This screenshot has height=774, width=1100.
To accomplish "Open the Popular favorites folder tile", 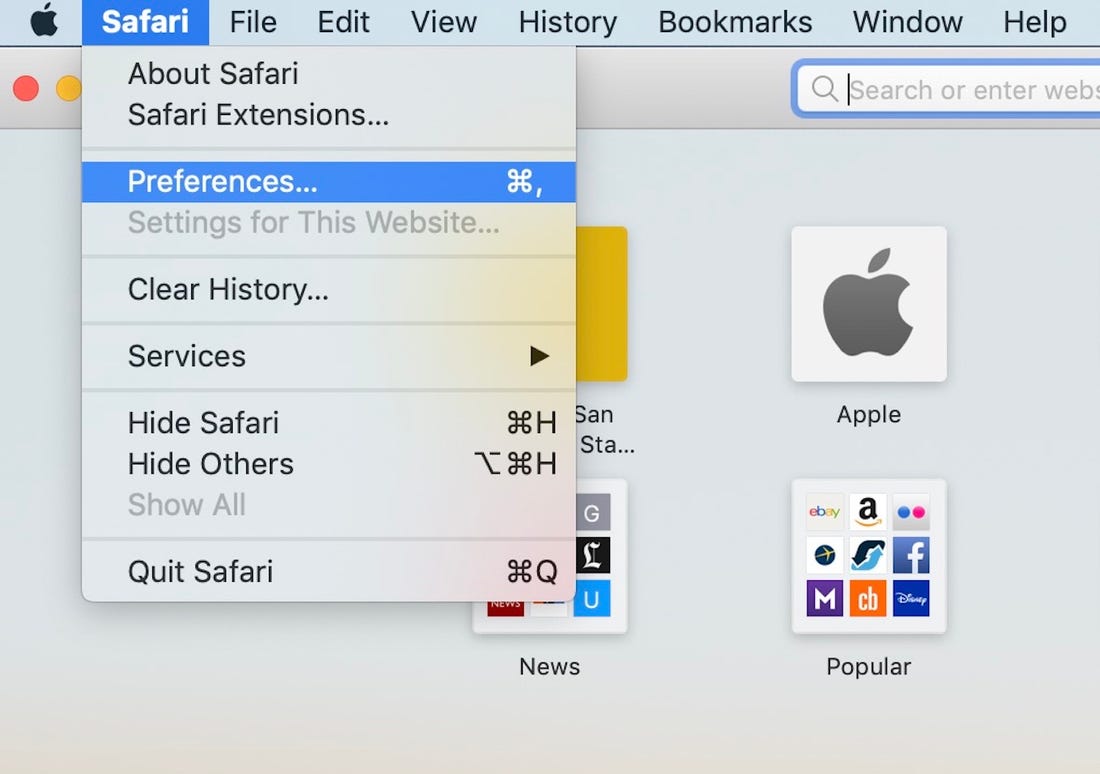I will pyautogui.click(x=868, y=556).
